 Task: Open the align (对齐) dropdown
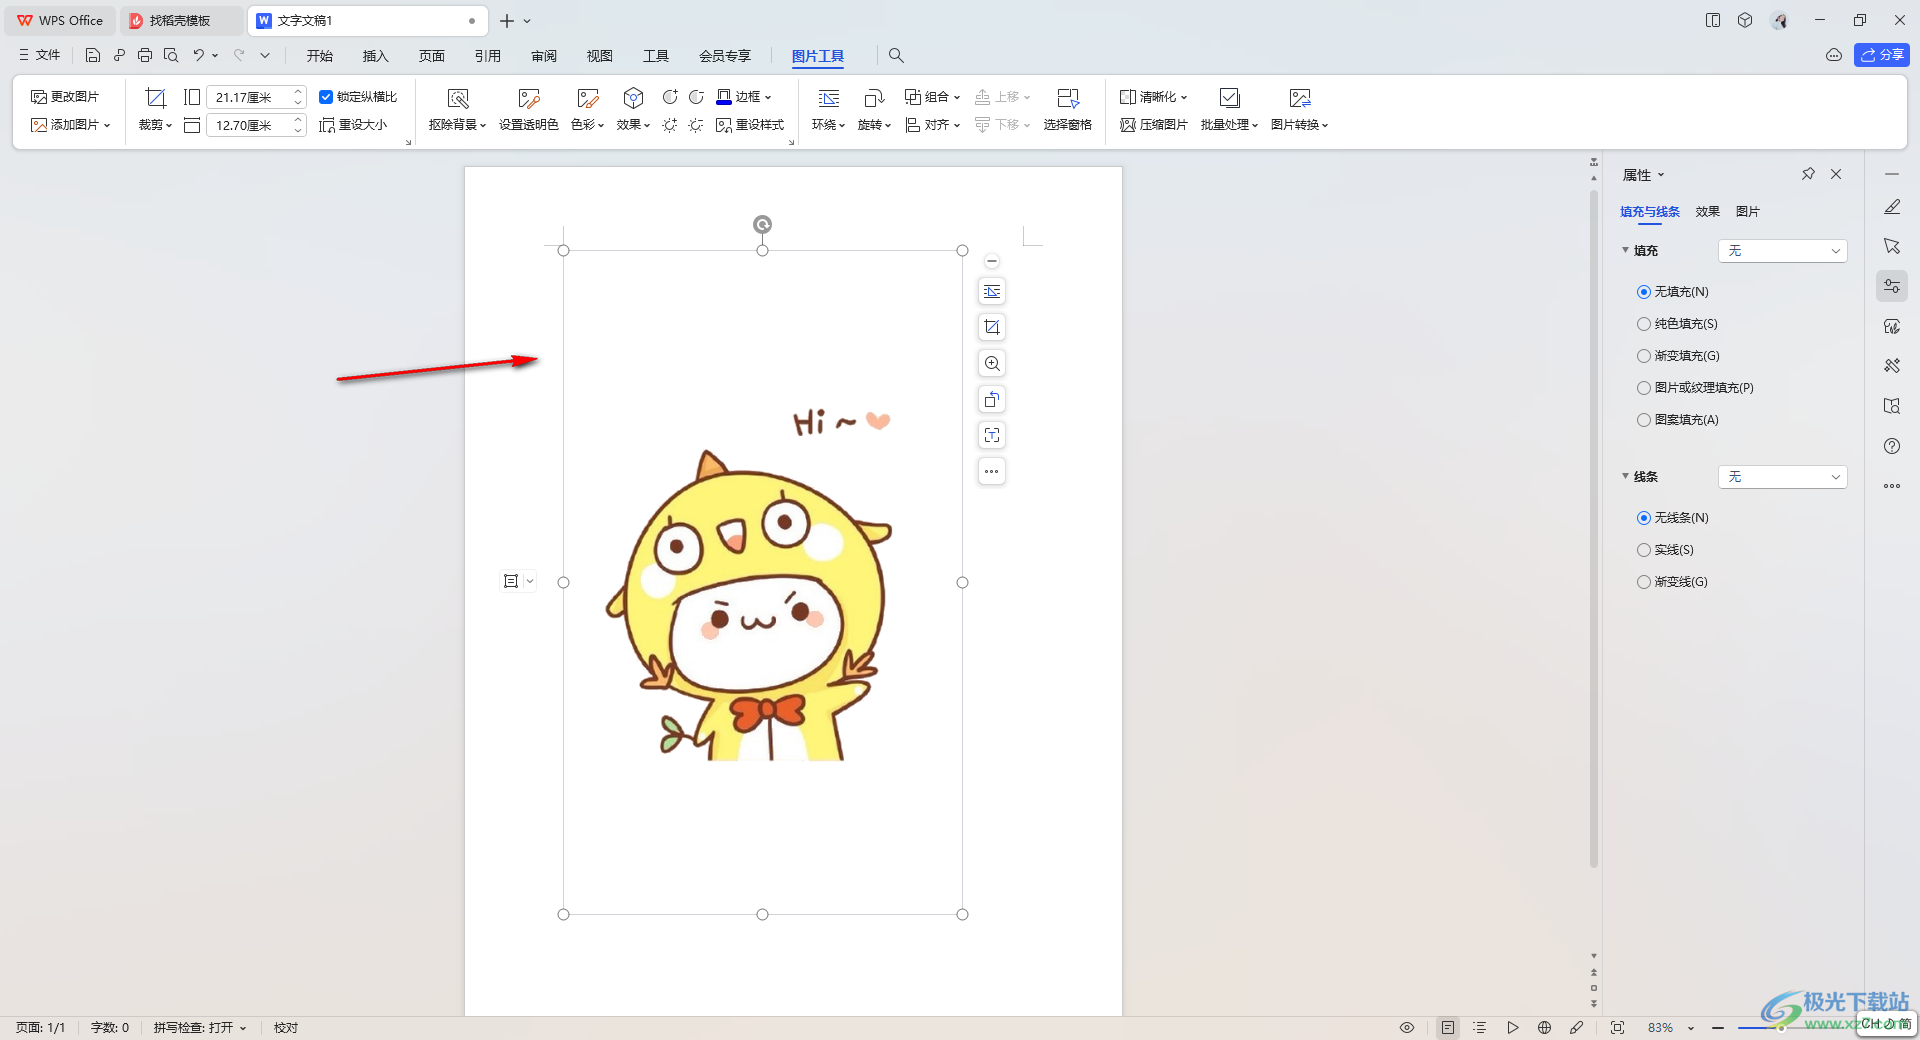click(933, 125)
